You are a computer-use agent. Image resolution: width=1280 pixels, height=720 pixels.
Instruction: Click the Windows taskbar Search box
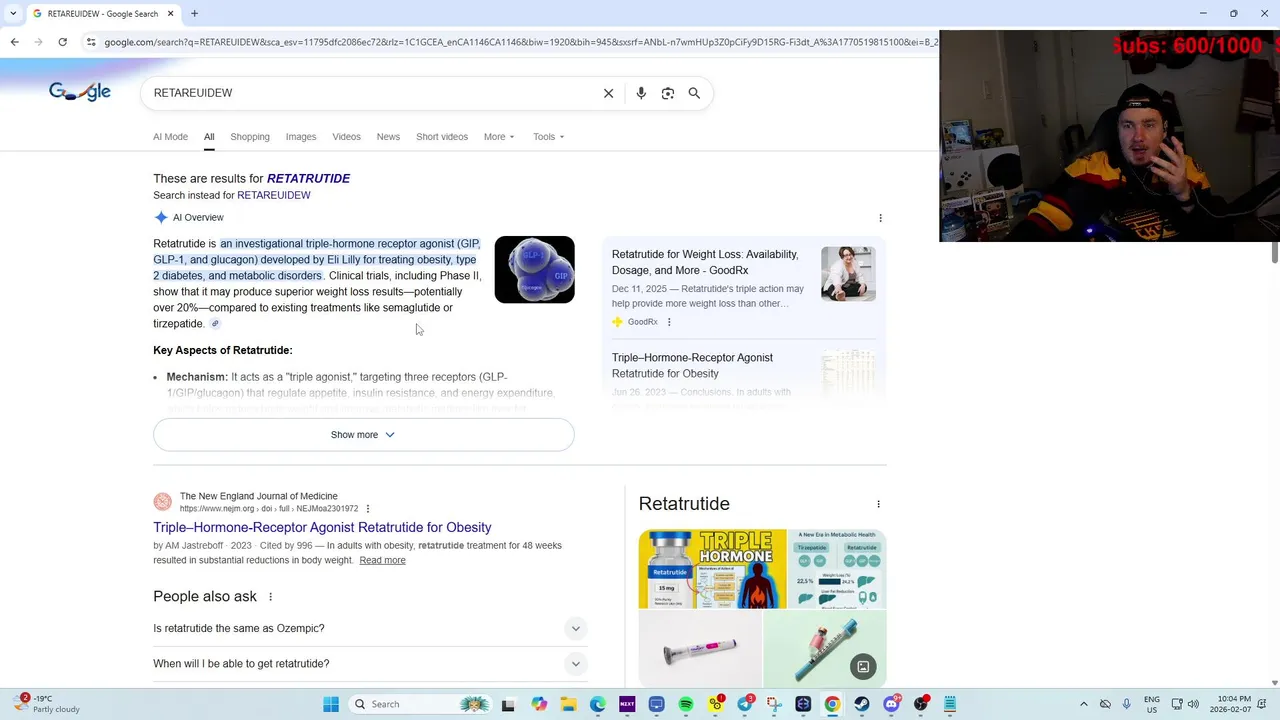tap(420, 704)
